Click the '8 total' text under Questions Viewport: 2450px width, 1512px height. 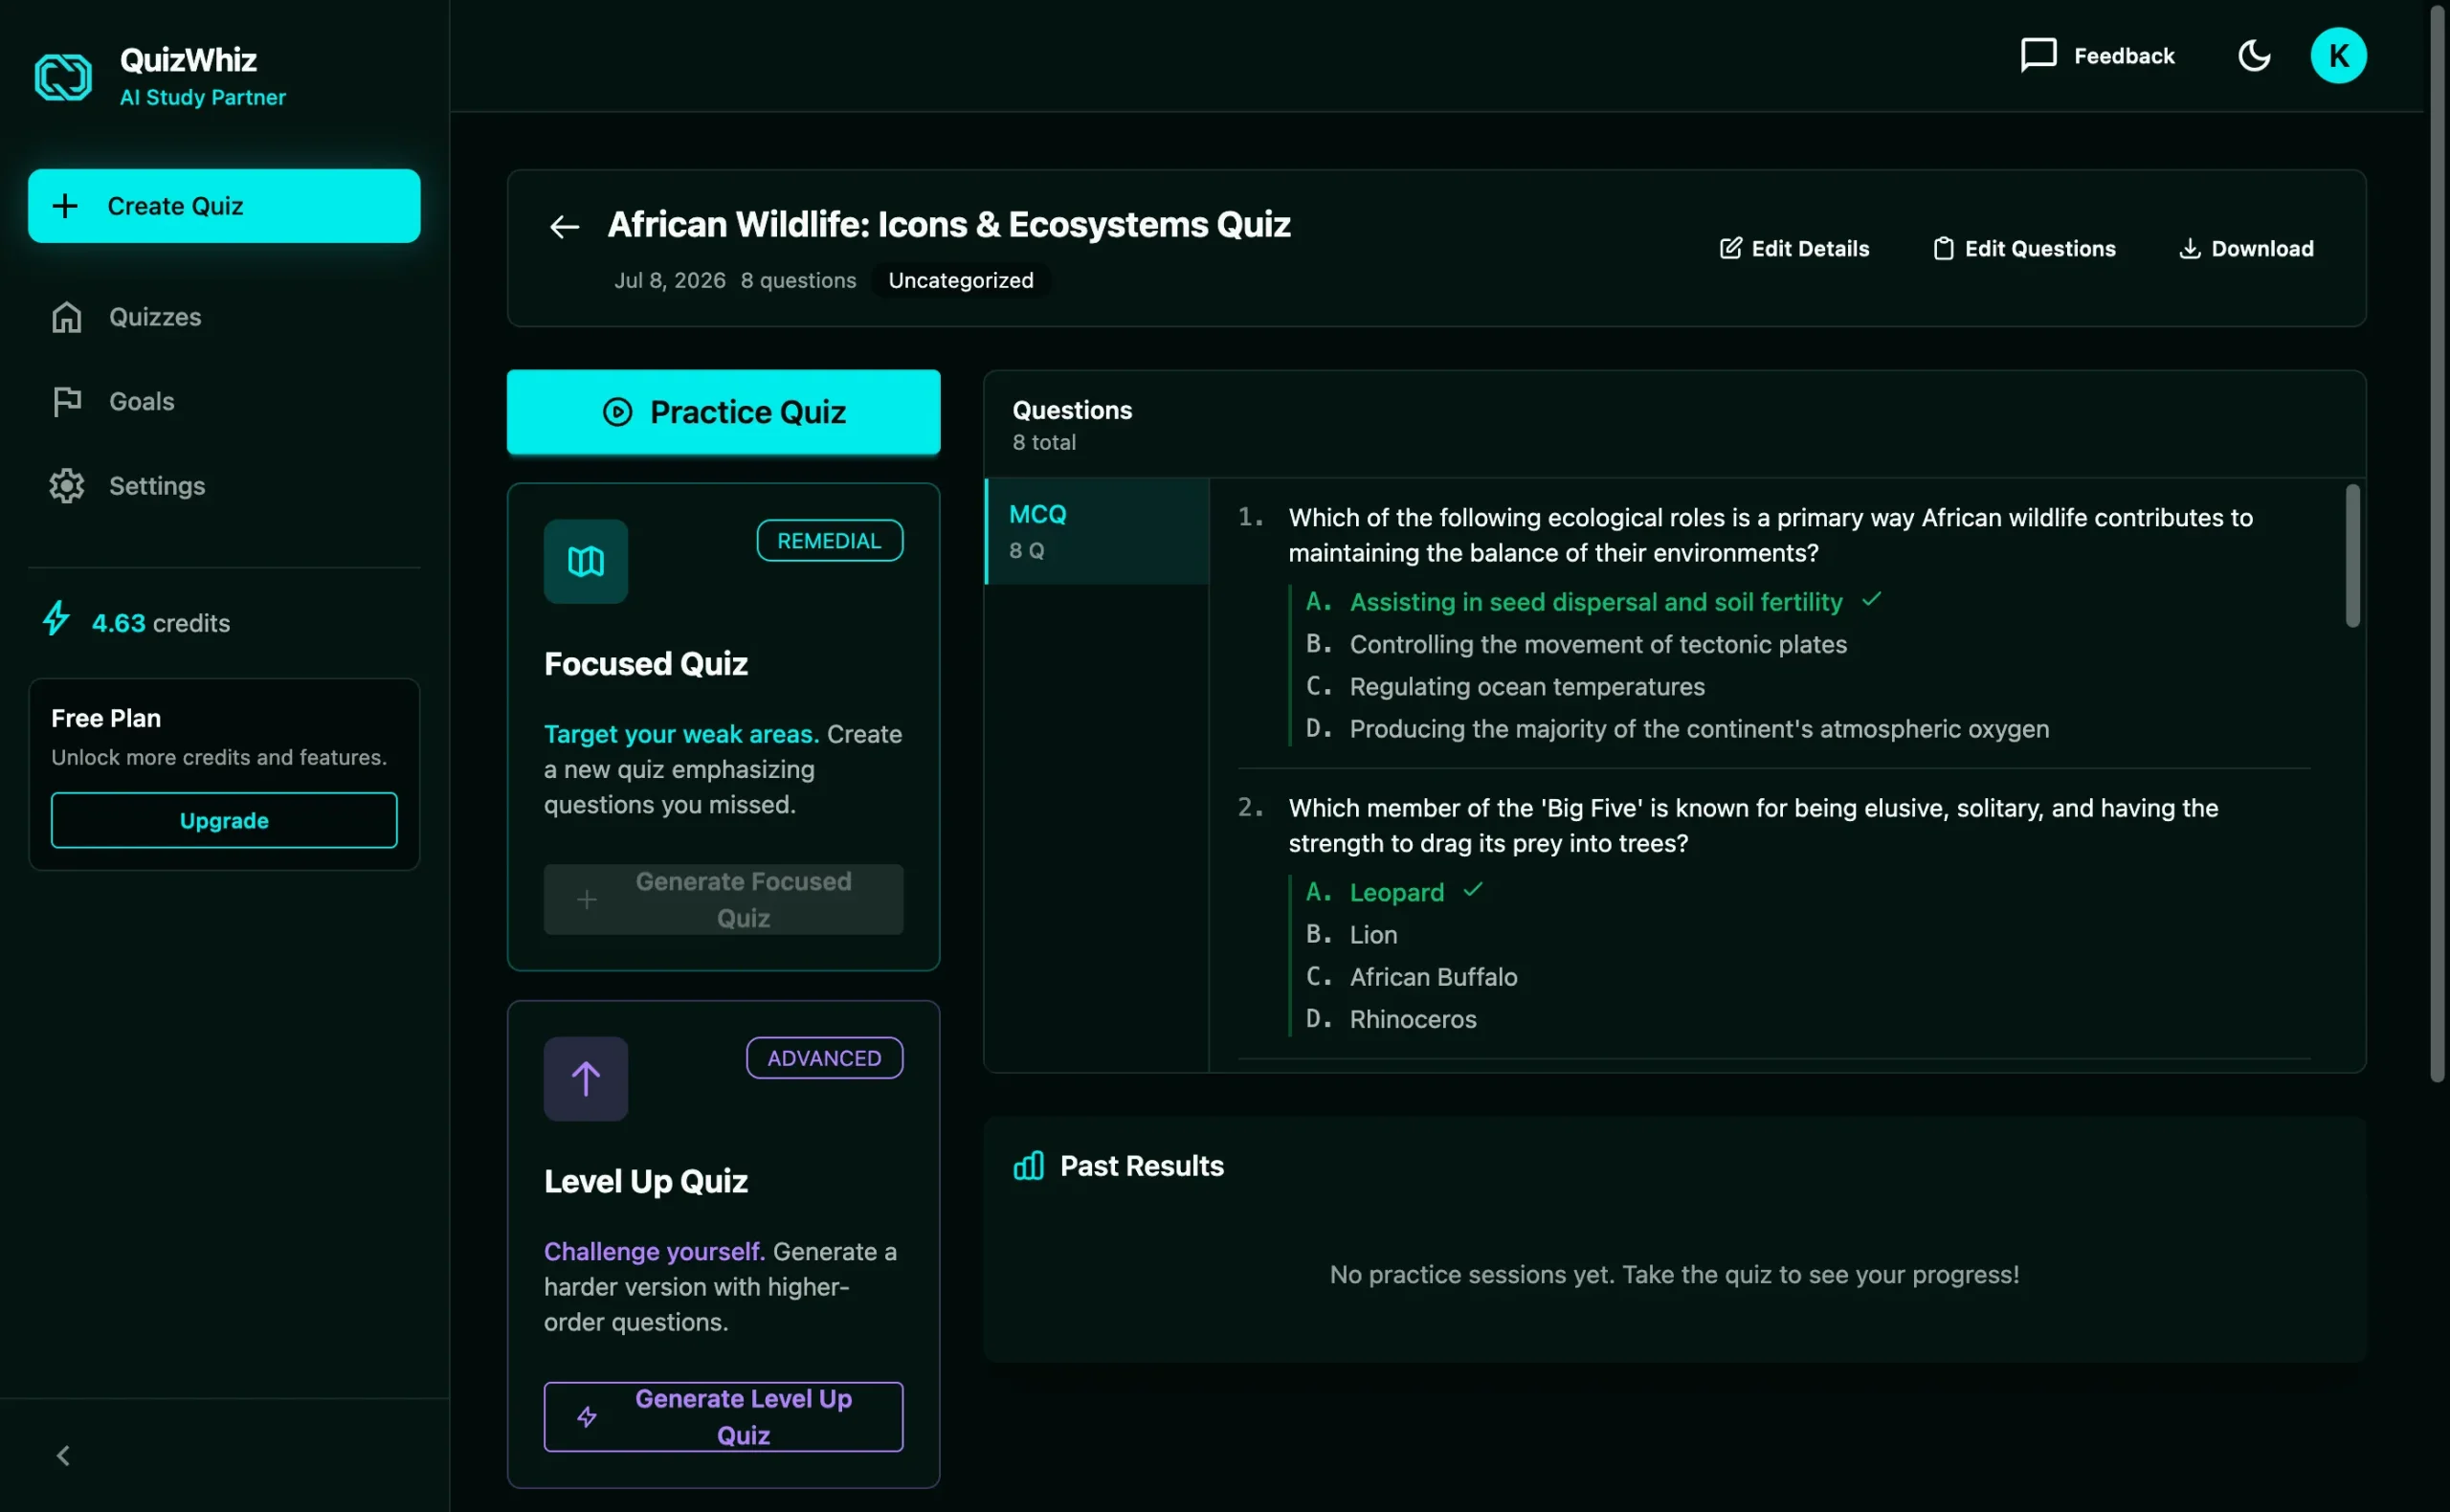pyautogui.click(x=1043, y=442)
